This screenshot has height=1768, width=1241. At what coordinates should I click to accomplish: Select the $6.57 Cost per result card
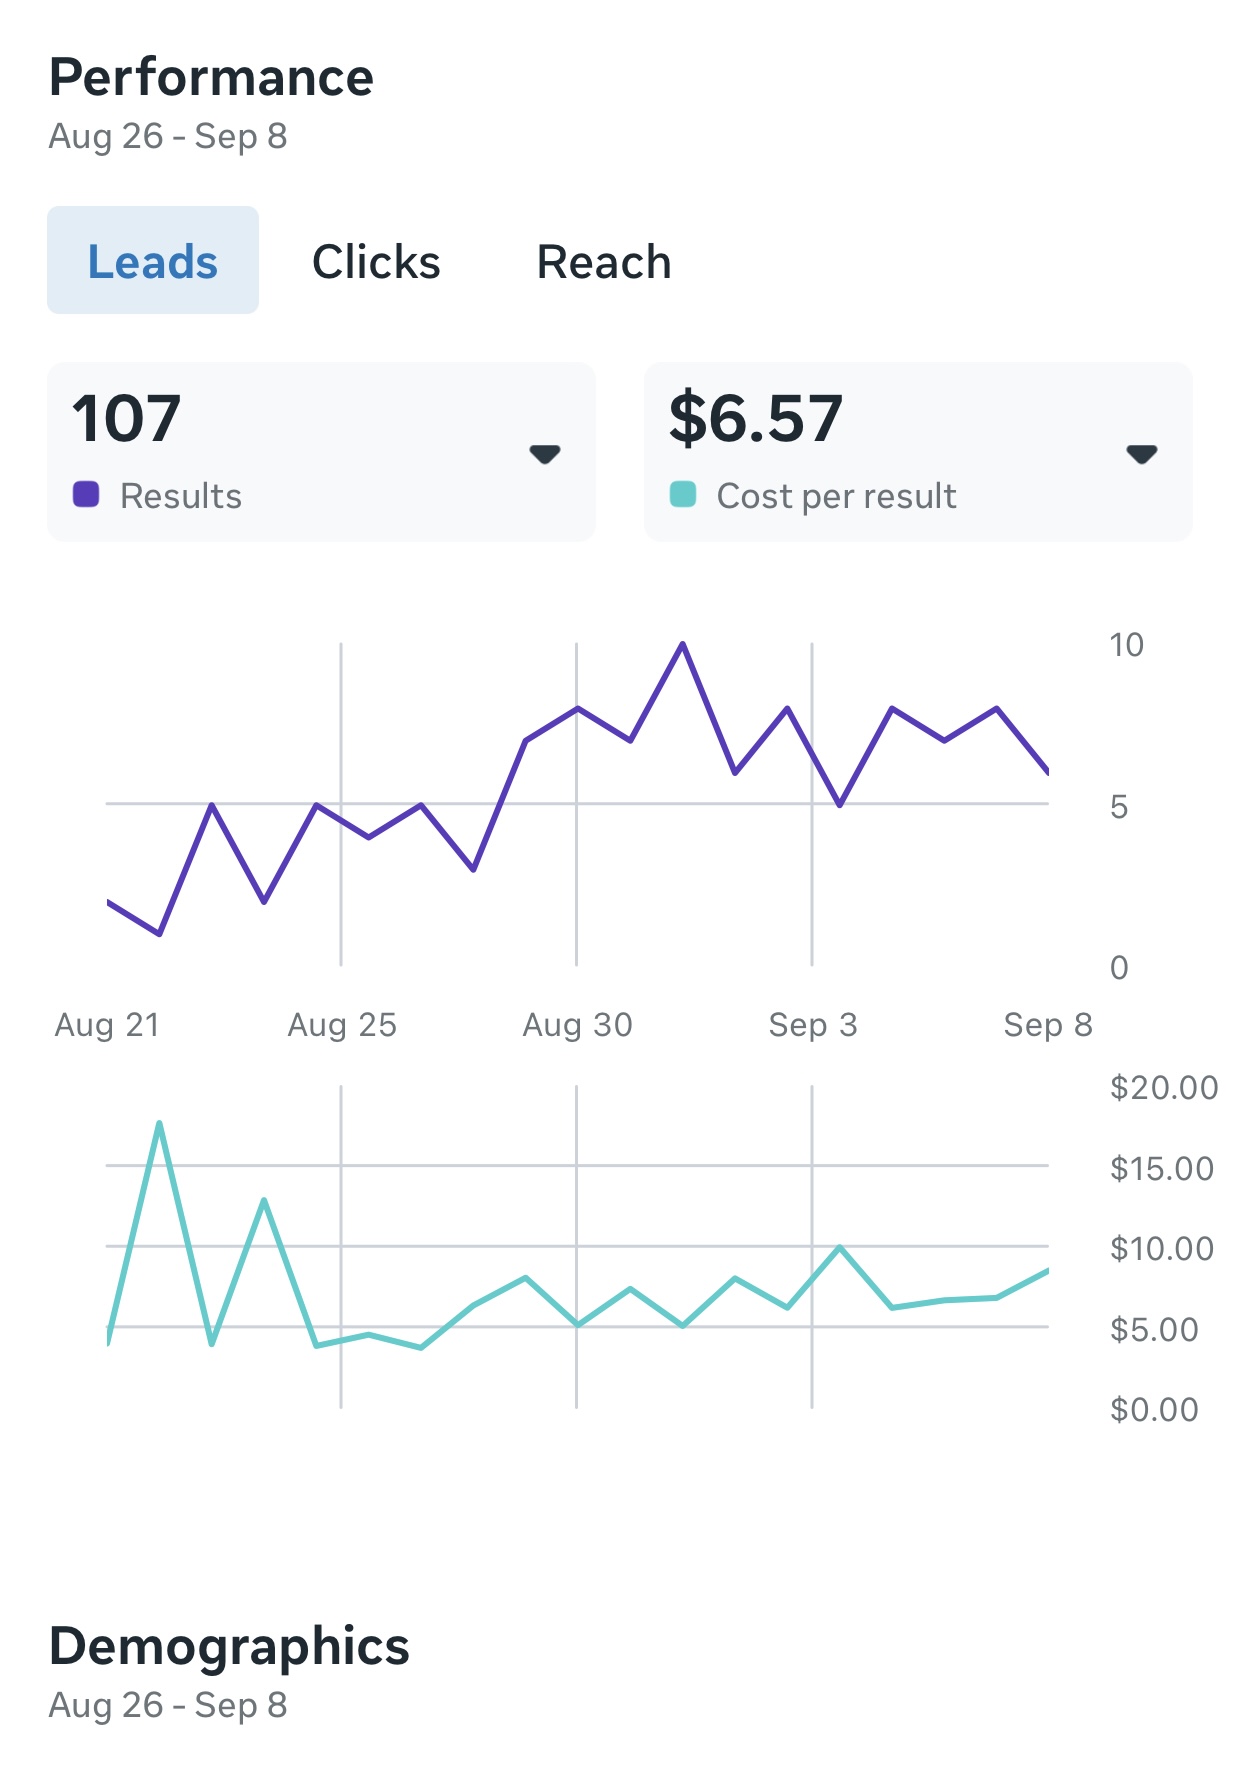coord(917,450)
